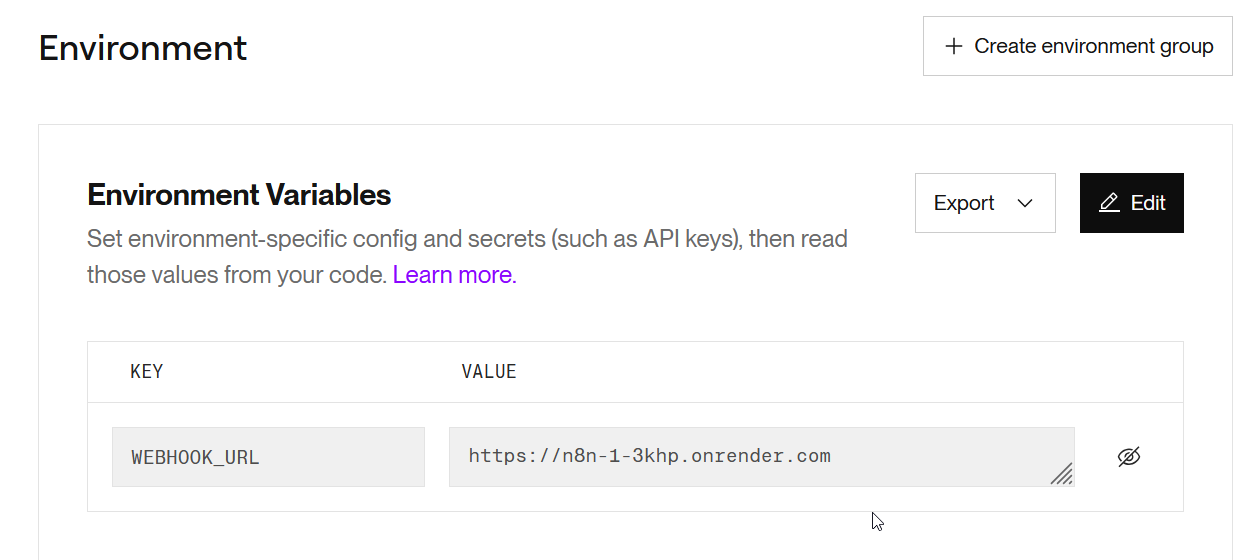
Task: Click the Edit button text
Action: click(1148, 203)
